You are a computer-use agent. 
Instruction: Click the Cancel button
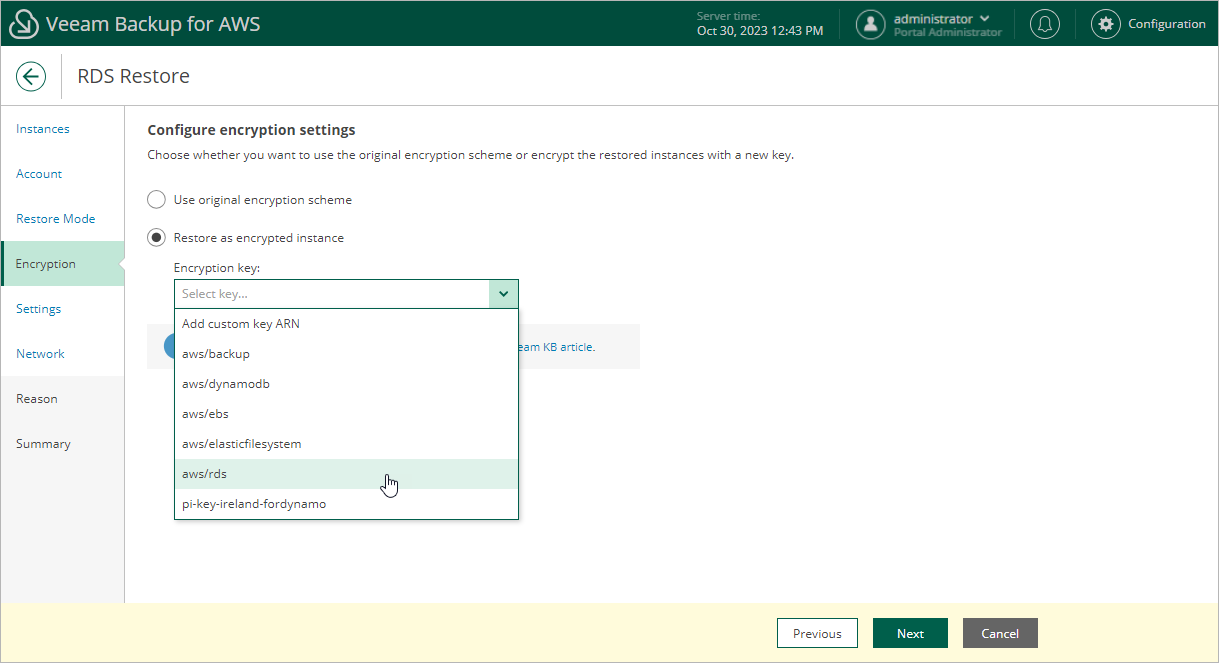click(x=1000, y=633)
